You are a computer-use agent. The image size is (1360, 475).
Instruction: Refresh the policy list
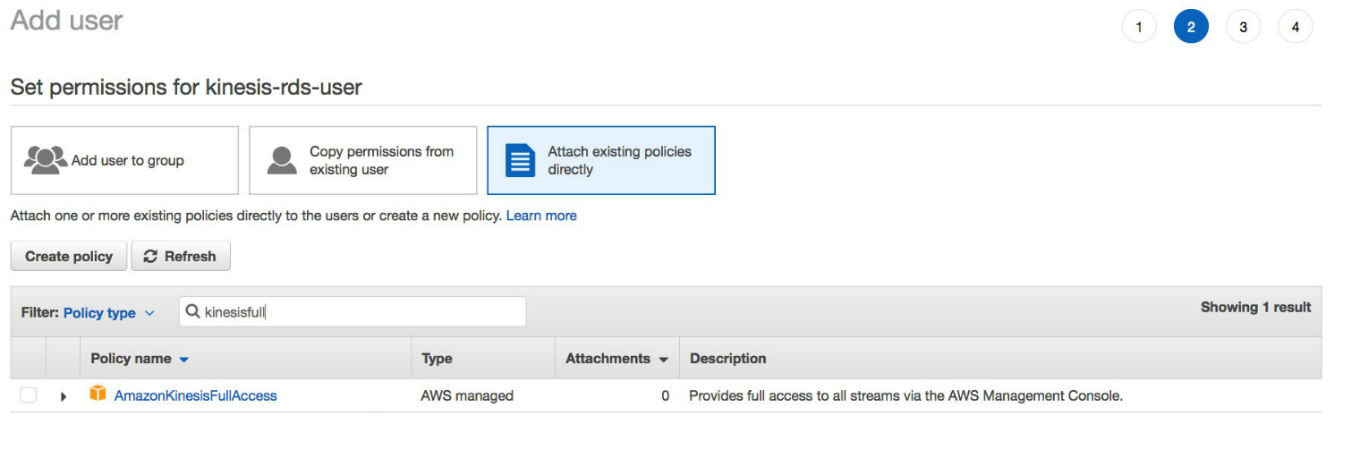coord(181,256)
